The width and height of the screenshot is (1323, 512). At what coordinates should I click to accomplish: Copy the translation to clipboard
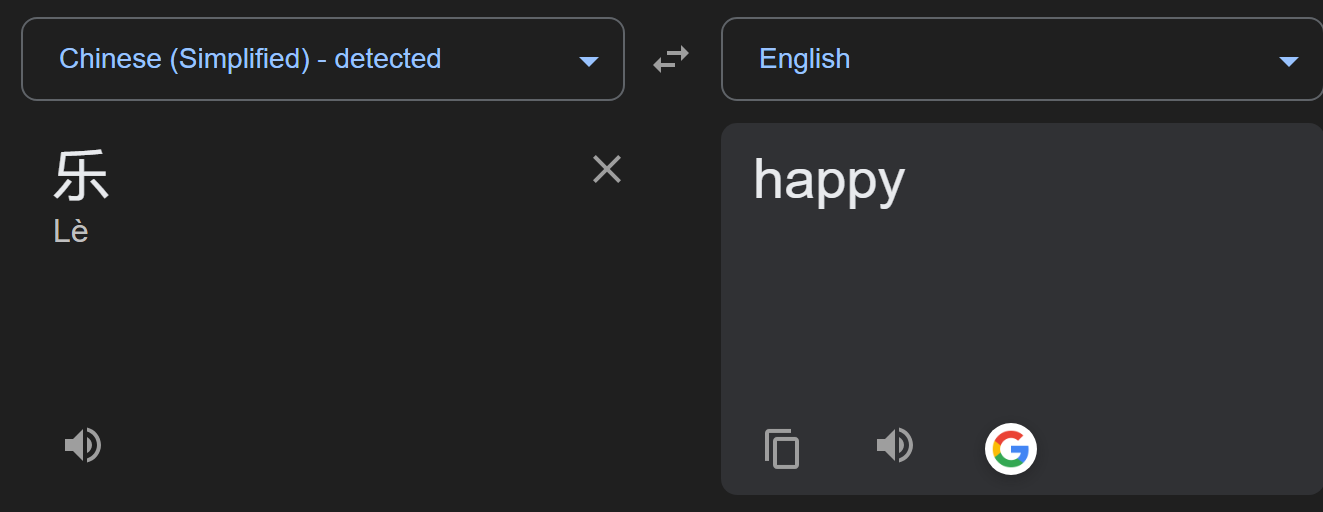(782, 448)
